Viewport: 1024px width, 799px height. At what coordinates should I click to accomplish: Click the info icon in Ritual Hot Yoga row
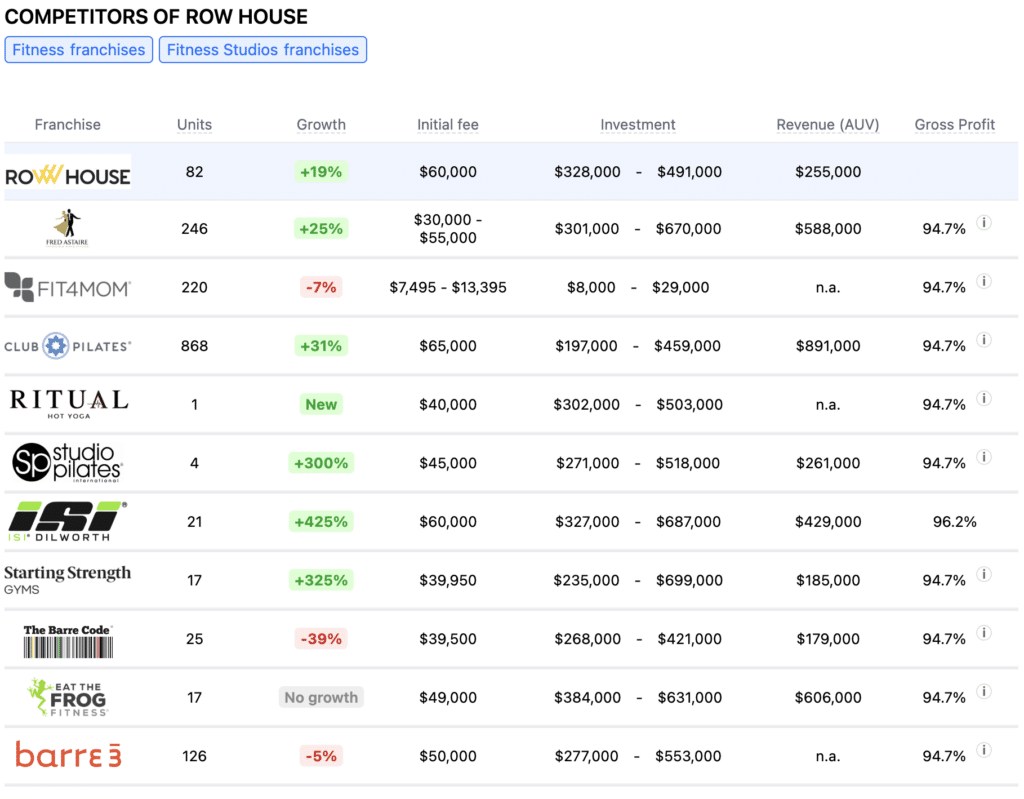[984, 399]
